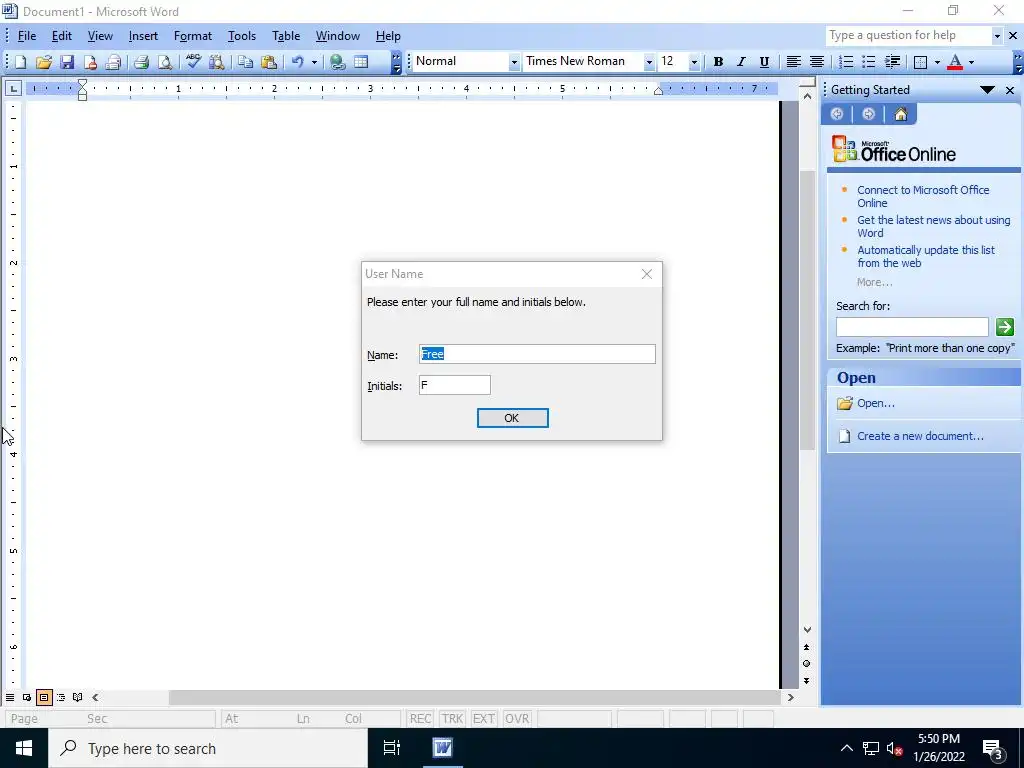Open the Style dropdown showing Normal

pos(515,62)
